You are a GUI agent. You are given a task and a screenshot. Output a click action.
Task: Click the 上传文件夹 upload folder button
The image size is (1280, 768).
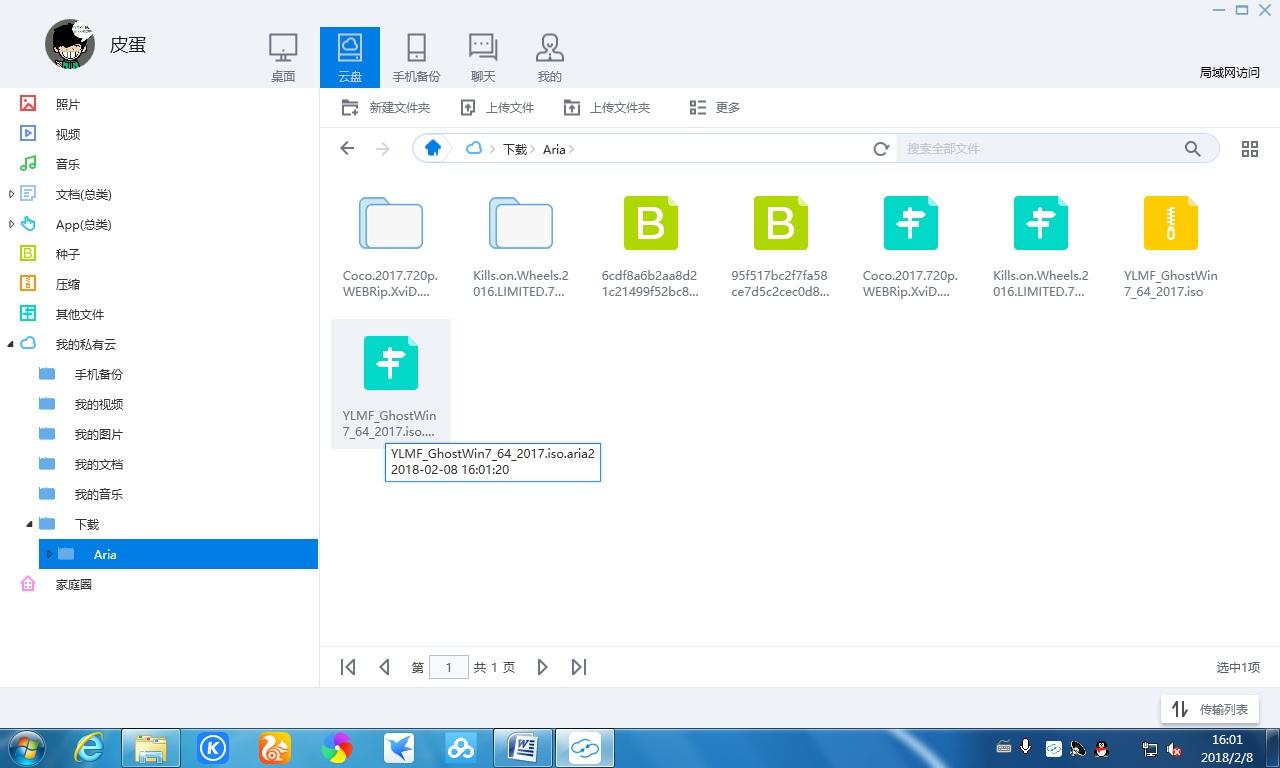[x=607, y=107]
